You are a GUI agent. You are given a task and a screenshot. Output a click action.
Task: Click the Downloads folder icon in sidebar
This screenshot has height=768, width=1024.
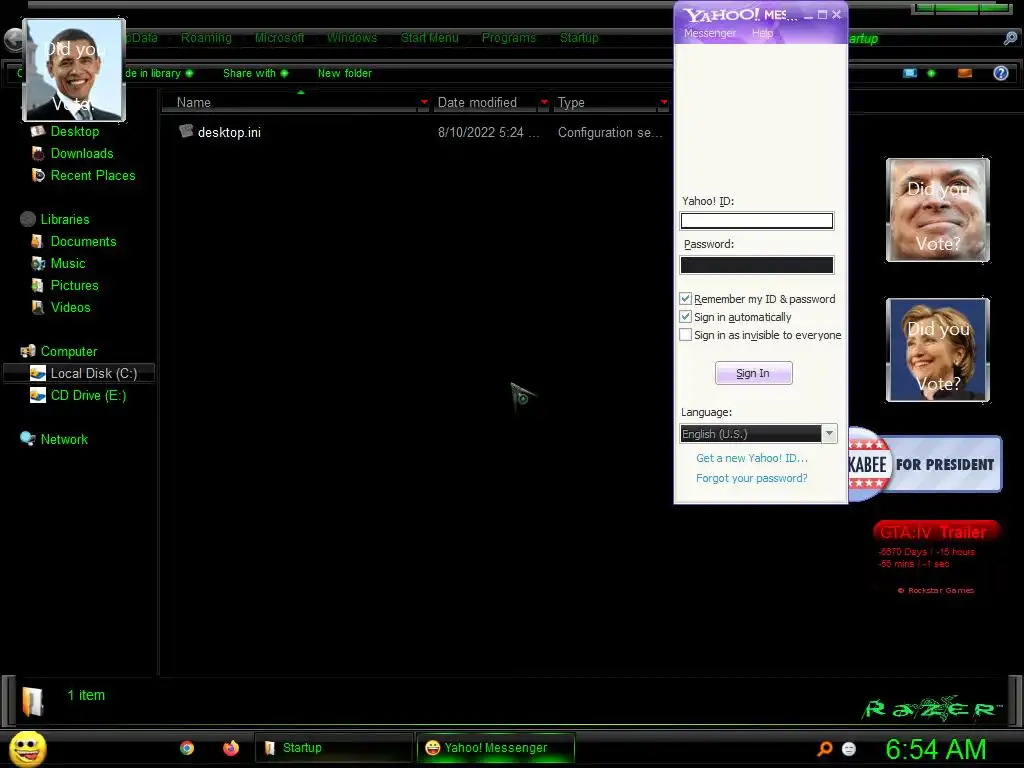[x=38, y=153]
